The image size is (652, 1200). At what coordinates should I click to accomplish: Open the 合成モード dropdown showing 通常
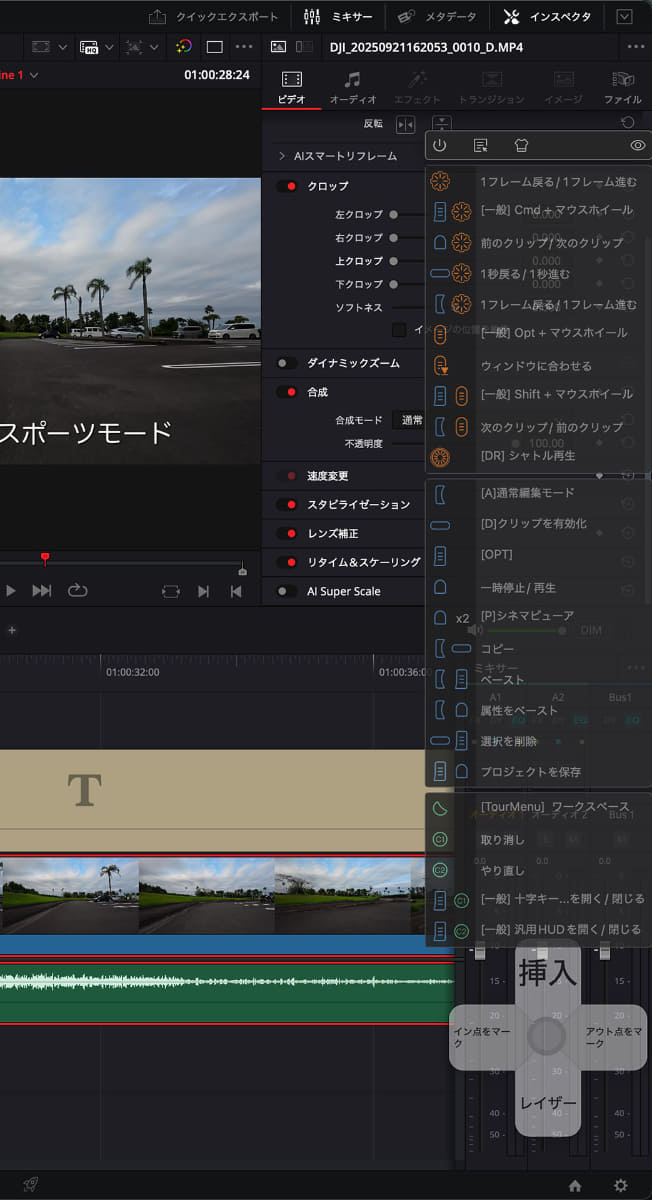pyautogui.click(x=411, y=420)
